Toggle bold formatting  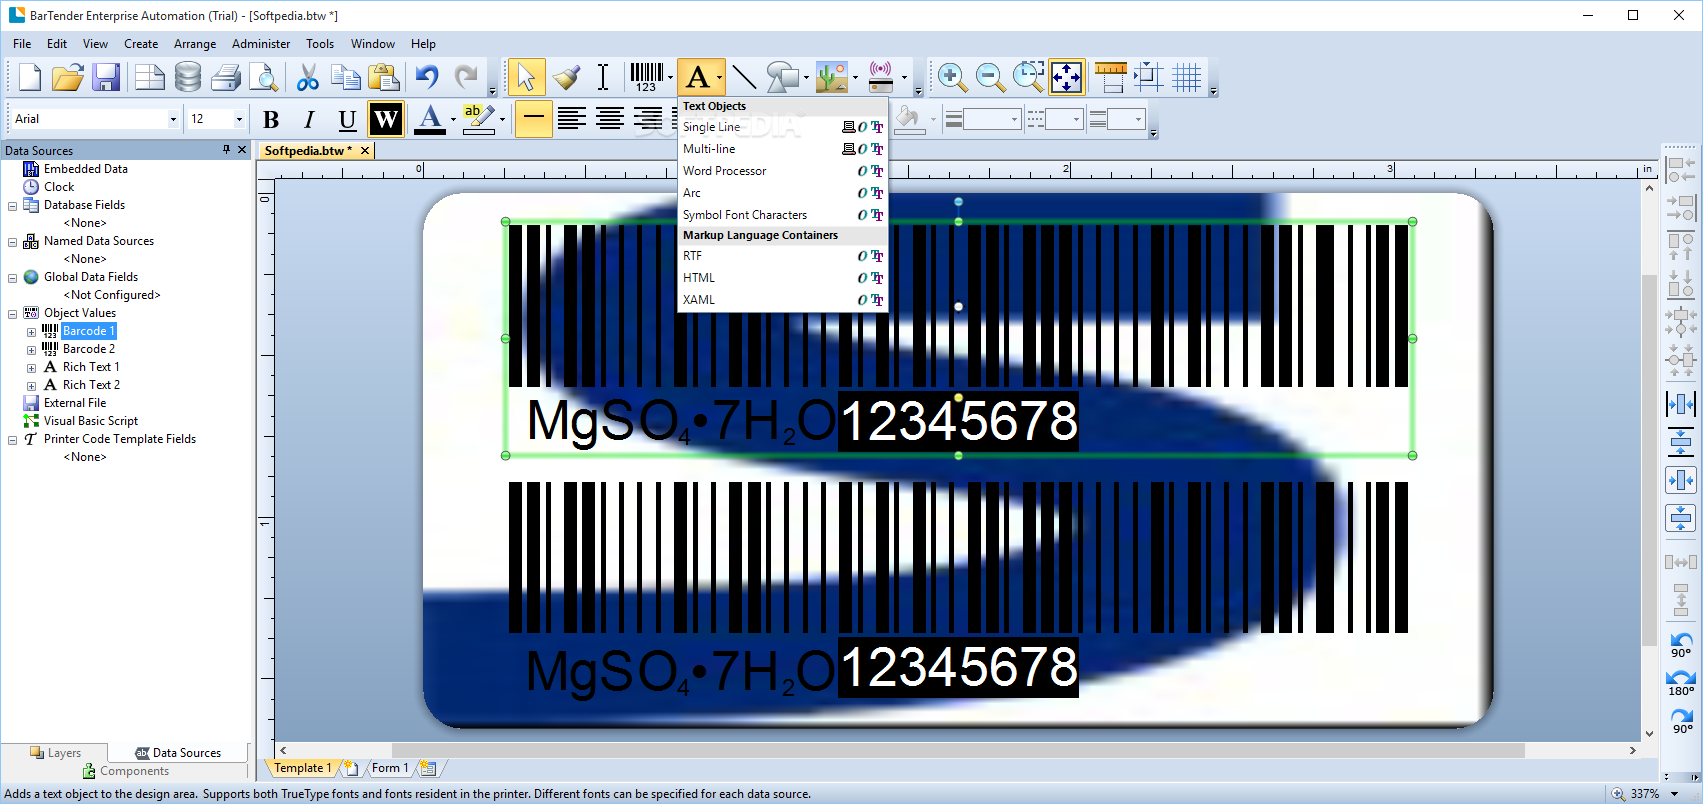click(x=271, y=119)
